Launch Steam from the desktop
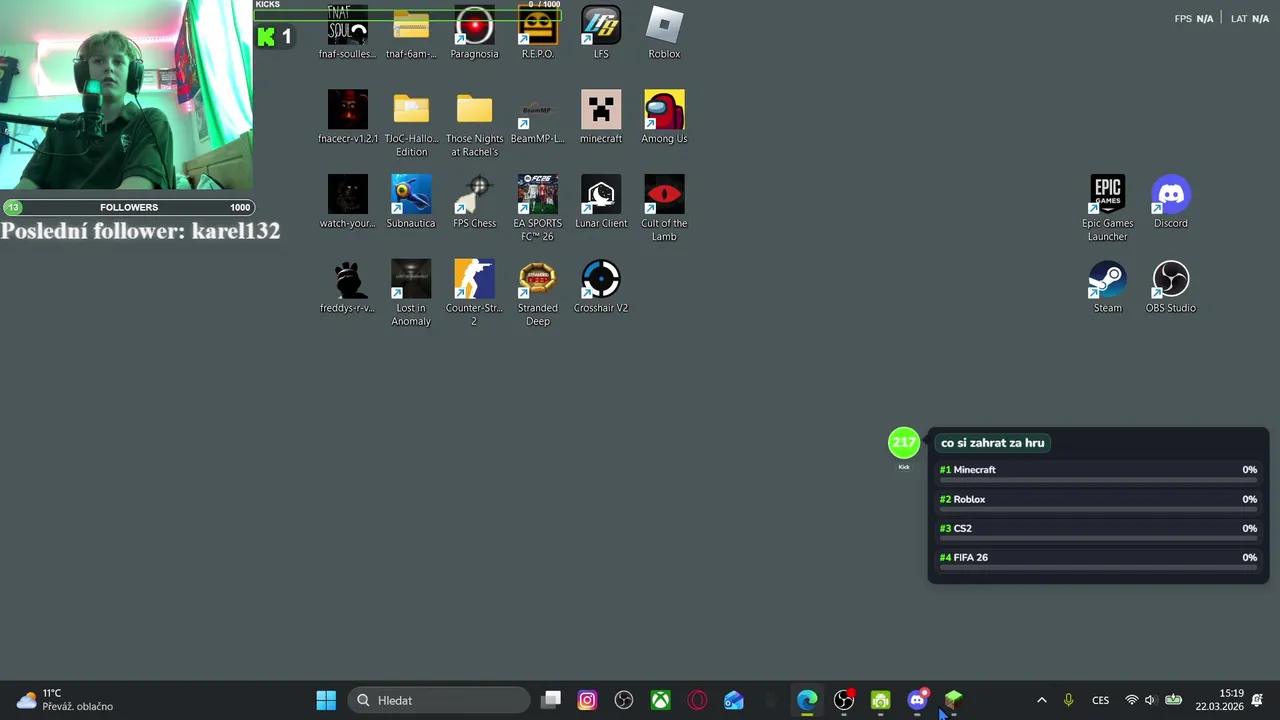This screenshot has height=720, width=1280. point(1107,287)
